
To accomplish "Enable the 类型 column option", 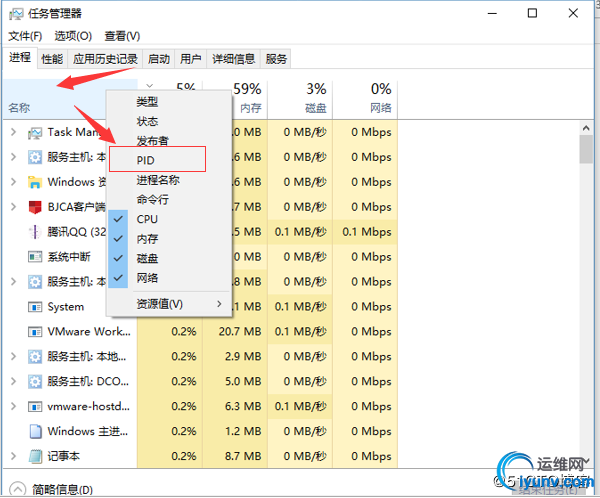I will (x=169, y=102).
